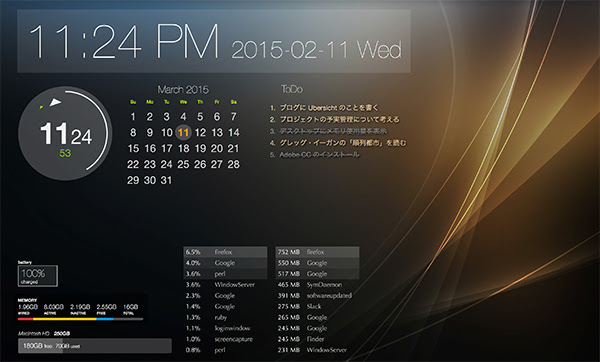Click the 245 MB Google memory row
Viewport: 600px width, 362px height.
(317, 328)
